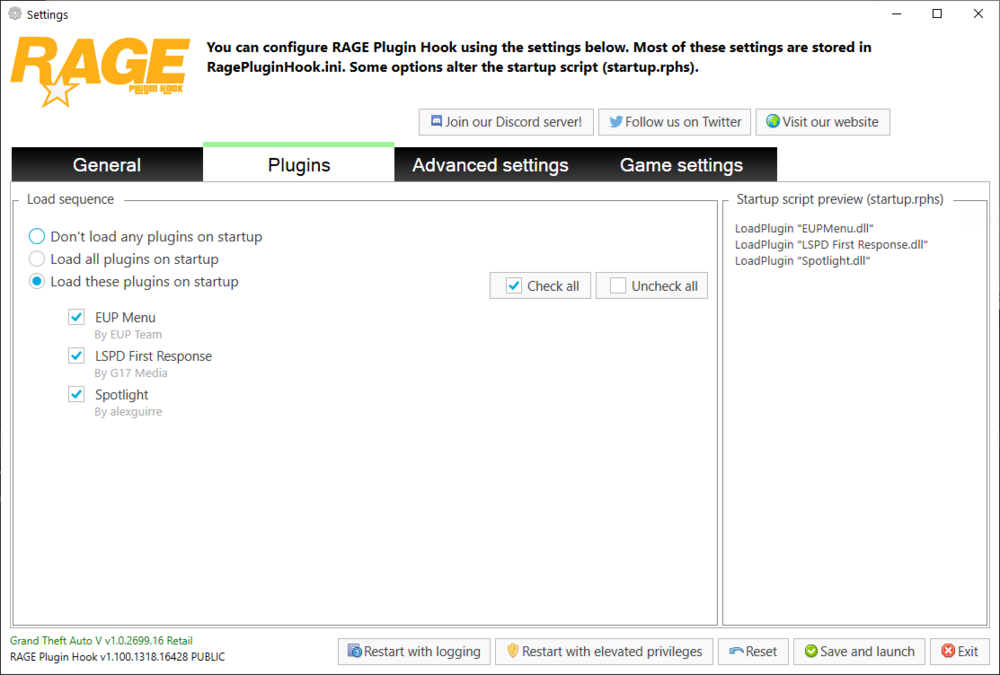Screen dimensions: 1000x675
Task: Click the Twitter bird icon
Action: click(615, 121)
